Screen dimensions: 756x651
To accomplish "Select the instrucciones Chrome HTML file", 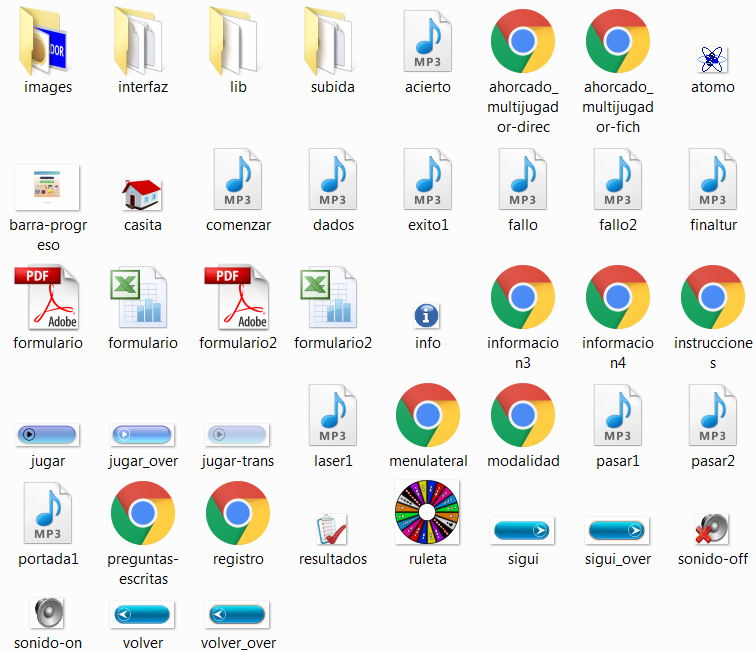I will tap(712, 298).
